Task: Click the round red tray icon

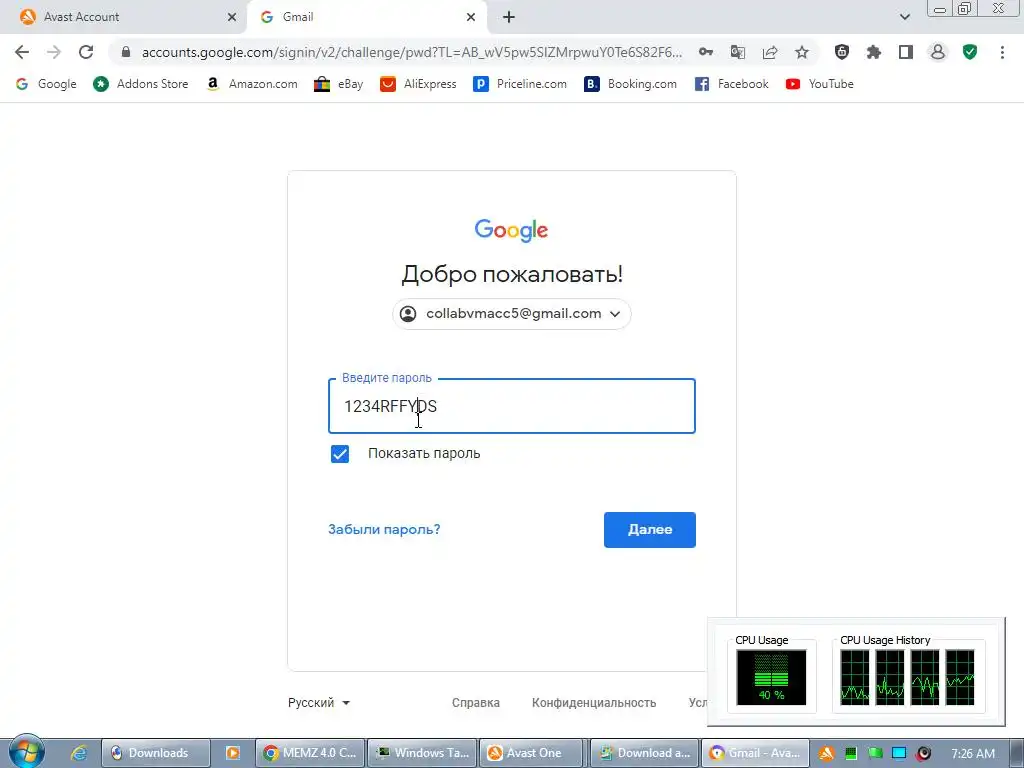Action: [x=923, y=753]
